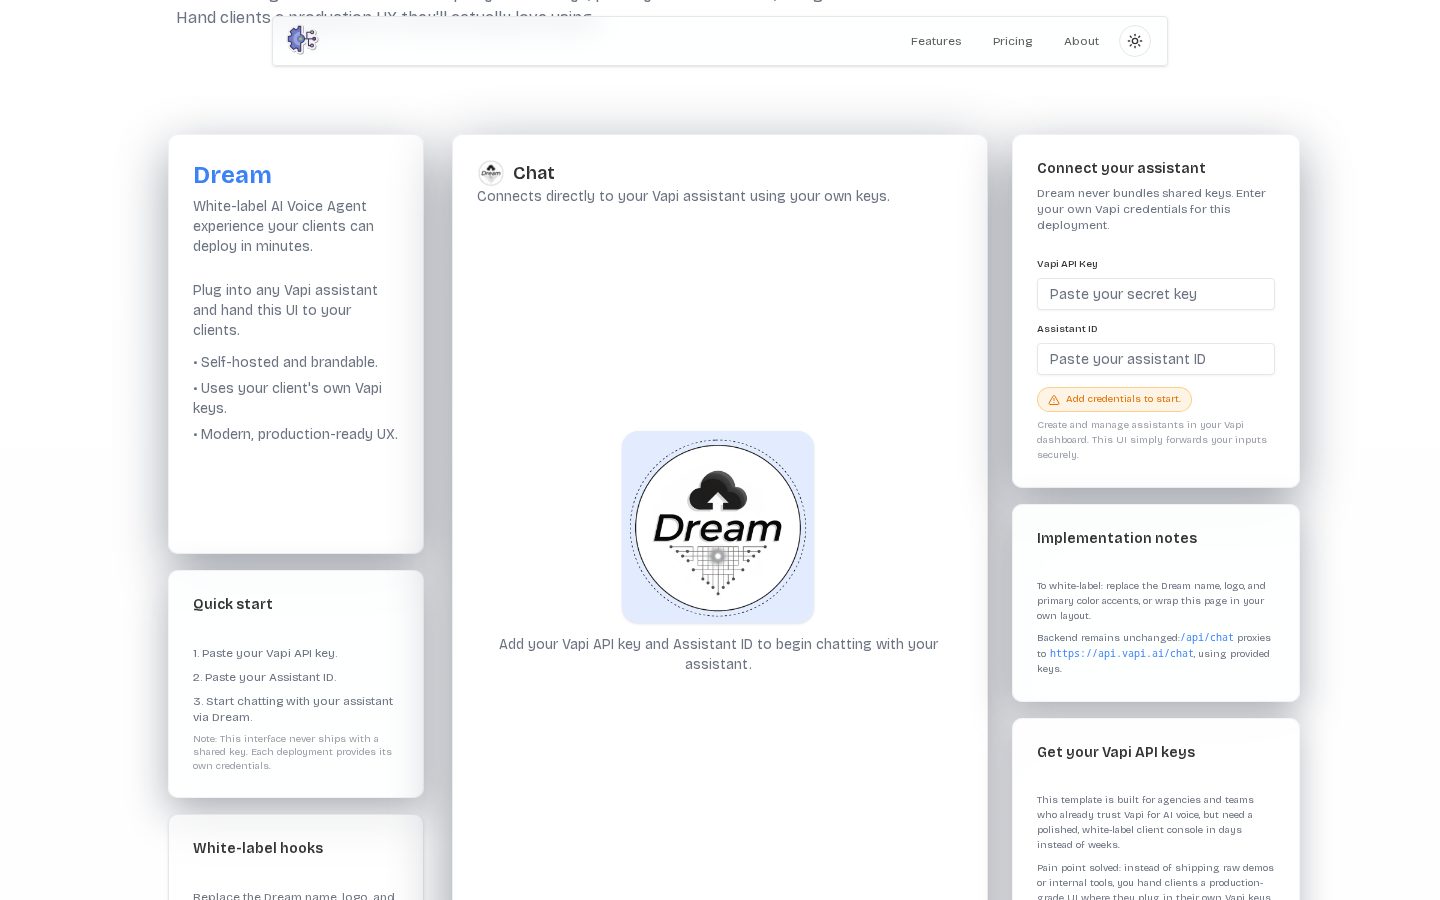Click the 'Self-hosted and brandable.' bullet
1440x900 pixels.
(x=285, y=362)
